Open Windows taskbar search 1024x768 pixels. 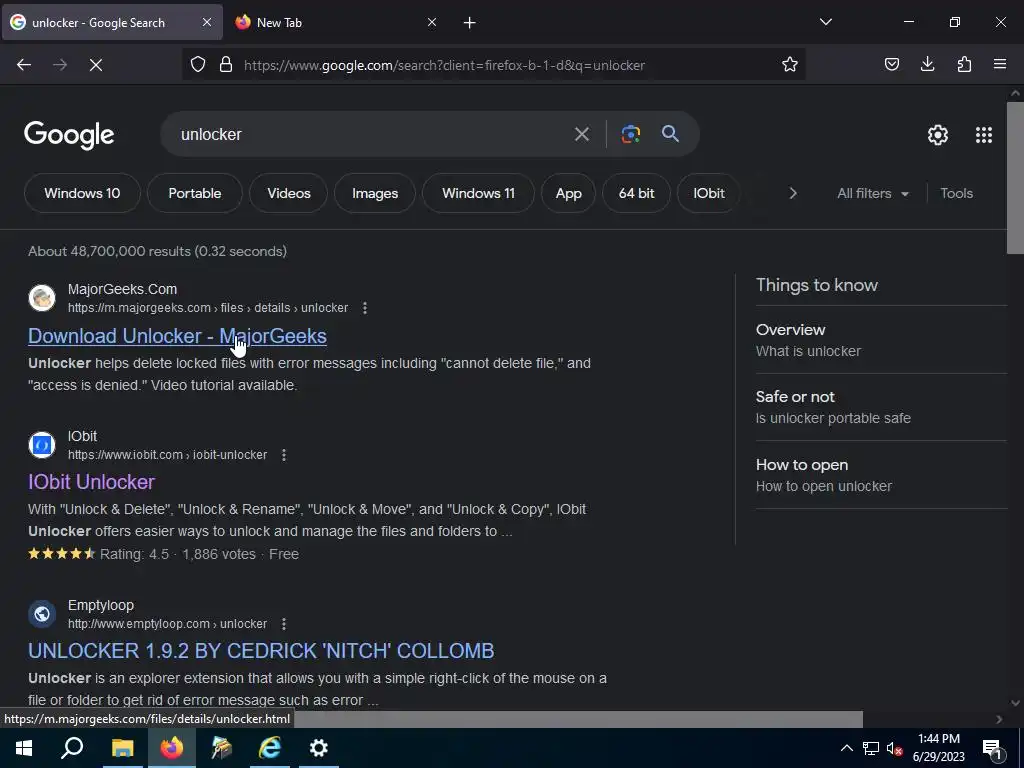pyautogui.click(x=72, y=748)
